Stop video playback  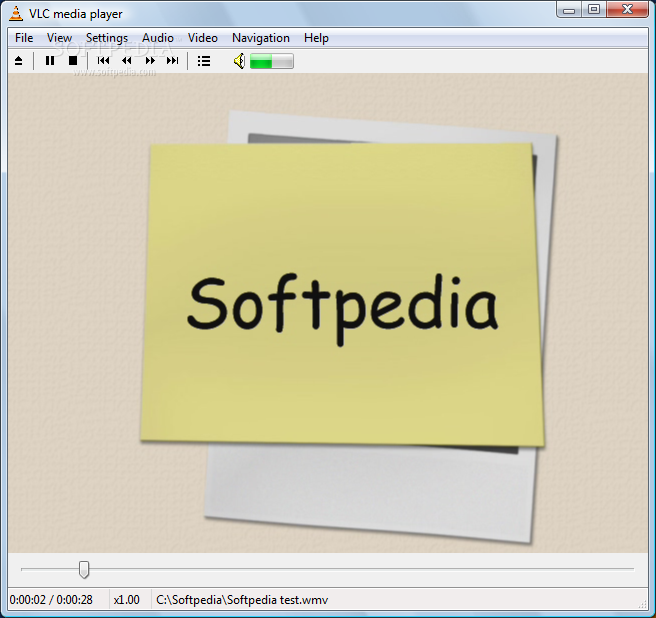[x=73, y=61]
